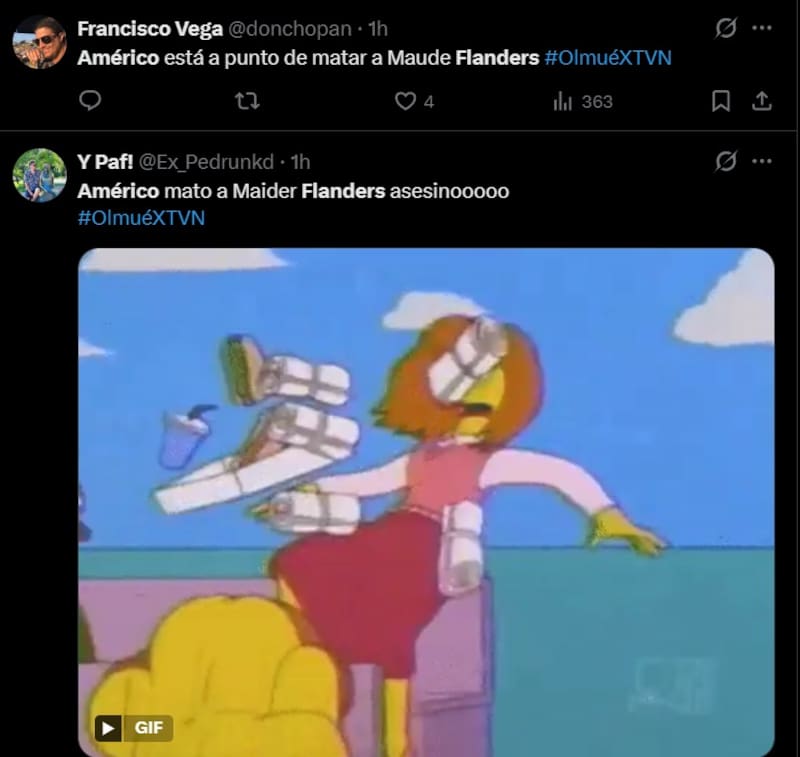Open Francisco Vega's profile picture
This screenshot has width=800, height=757.
[x=40, y=42]
